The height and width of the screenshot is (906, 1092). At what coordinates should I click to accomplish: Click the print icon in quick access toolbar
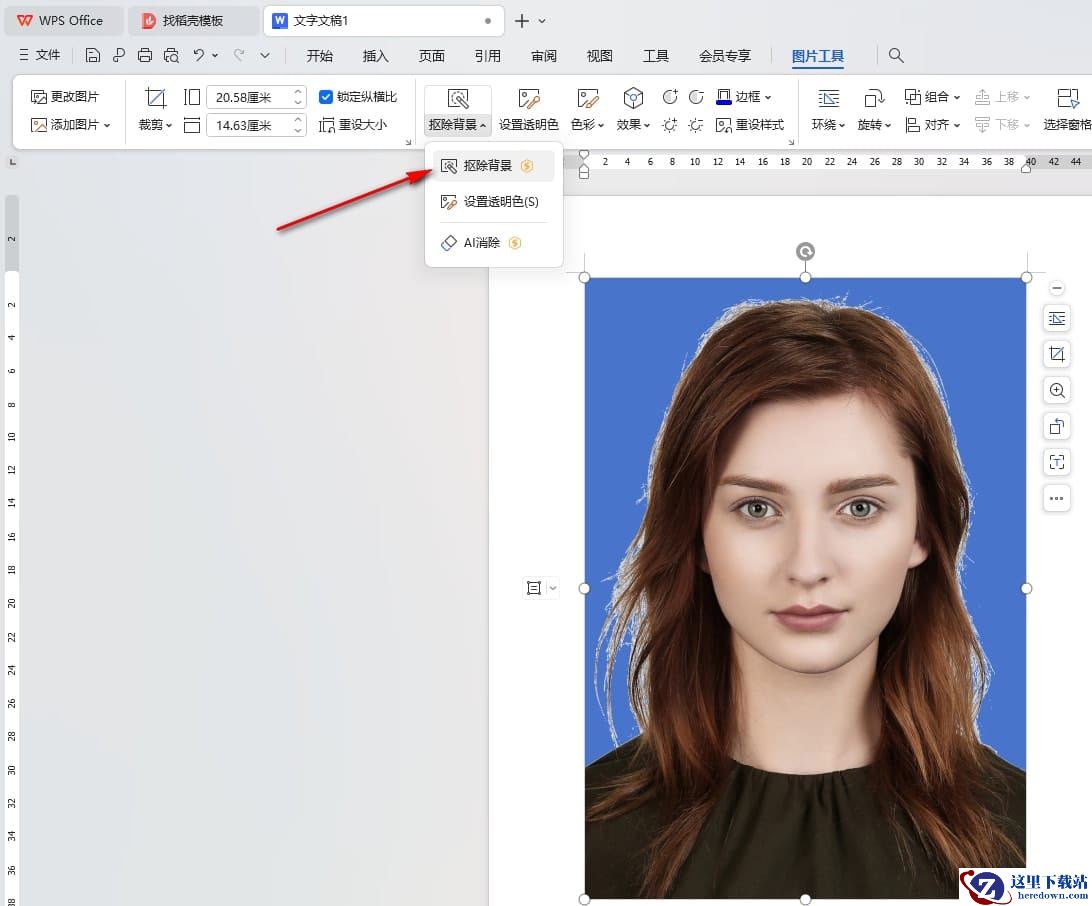(145, 55)
